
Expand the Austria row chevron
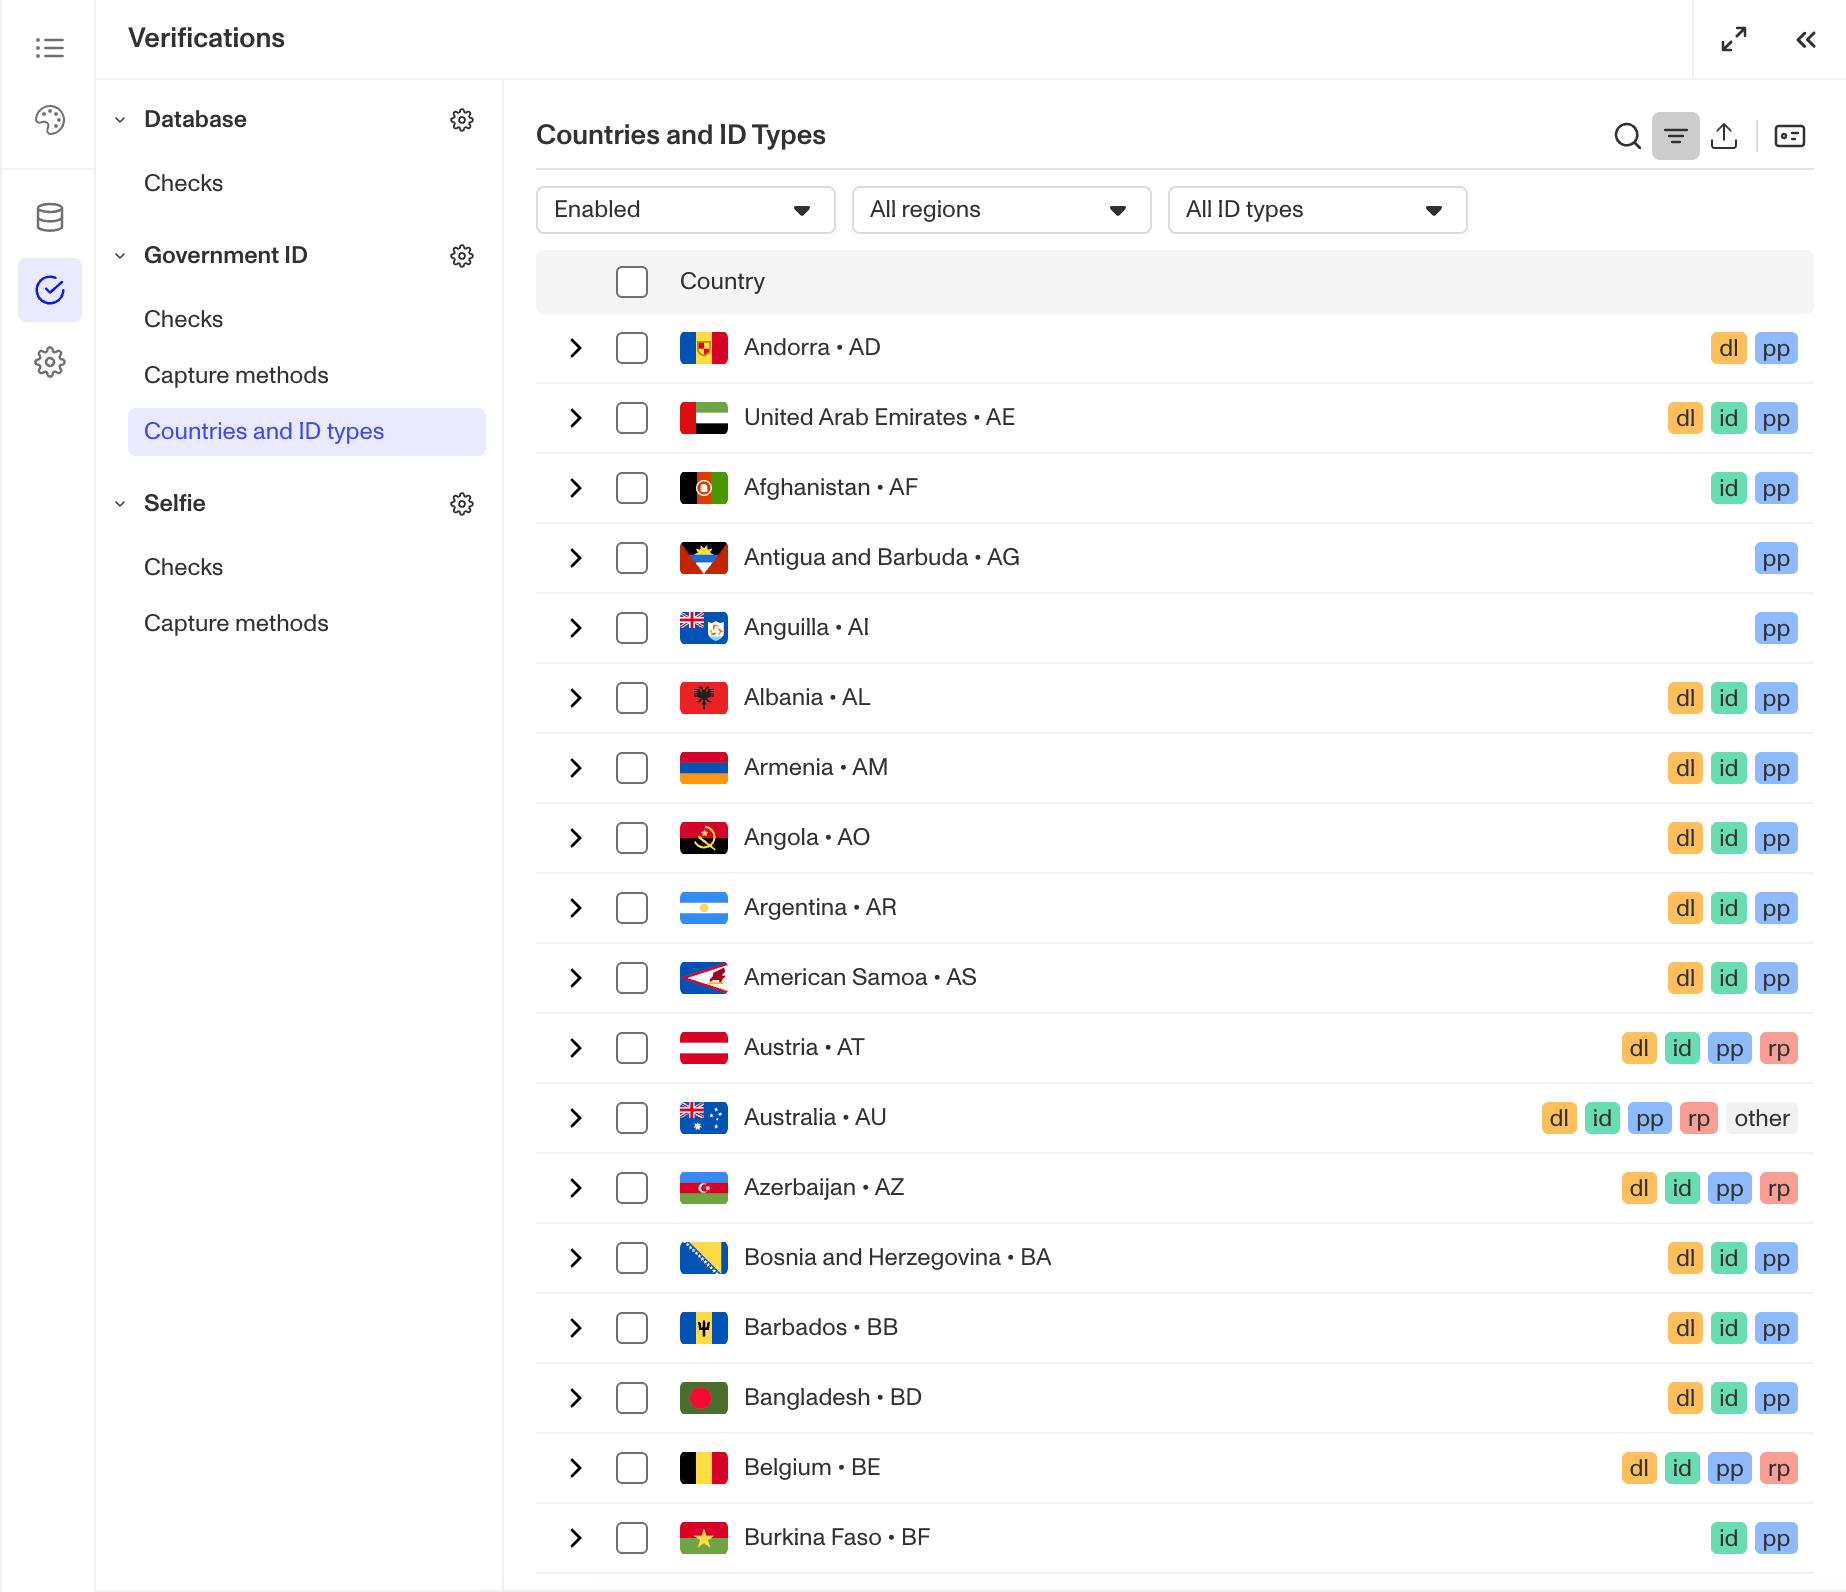point(576,1048)
